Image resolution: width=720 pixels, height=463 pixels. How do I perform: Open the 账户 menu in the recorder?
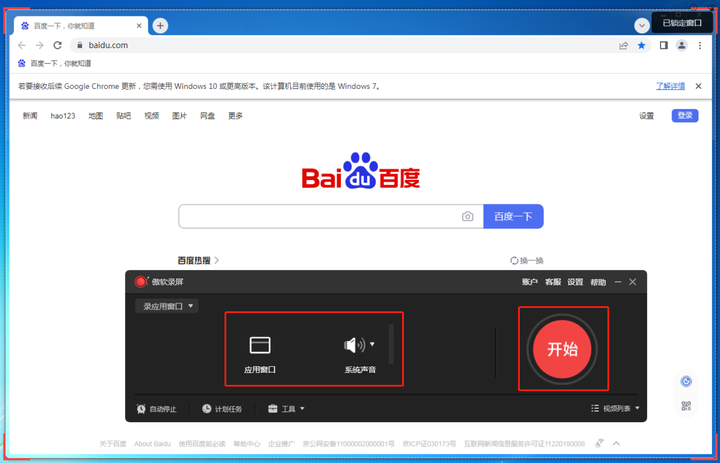coord(529,282)
